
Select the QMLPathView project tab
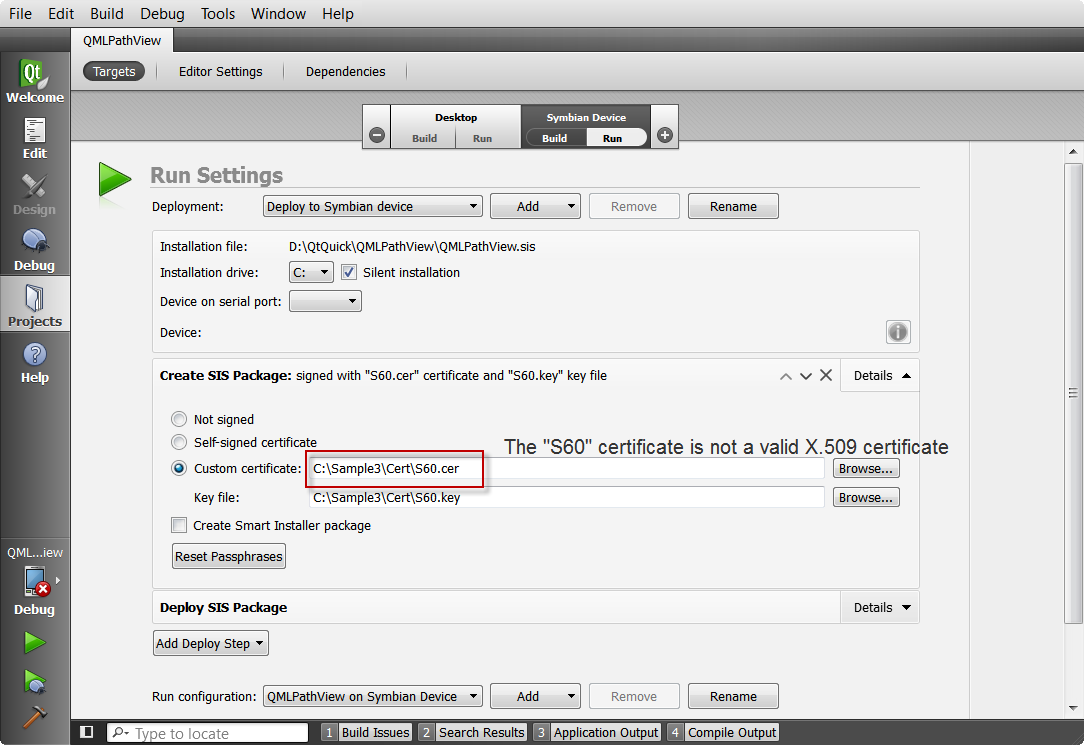pos(122,40)
